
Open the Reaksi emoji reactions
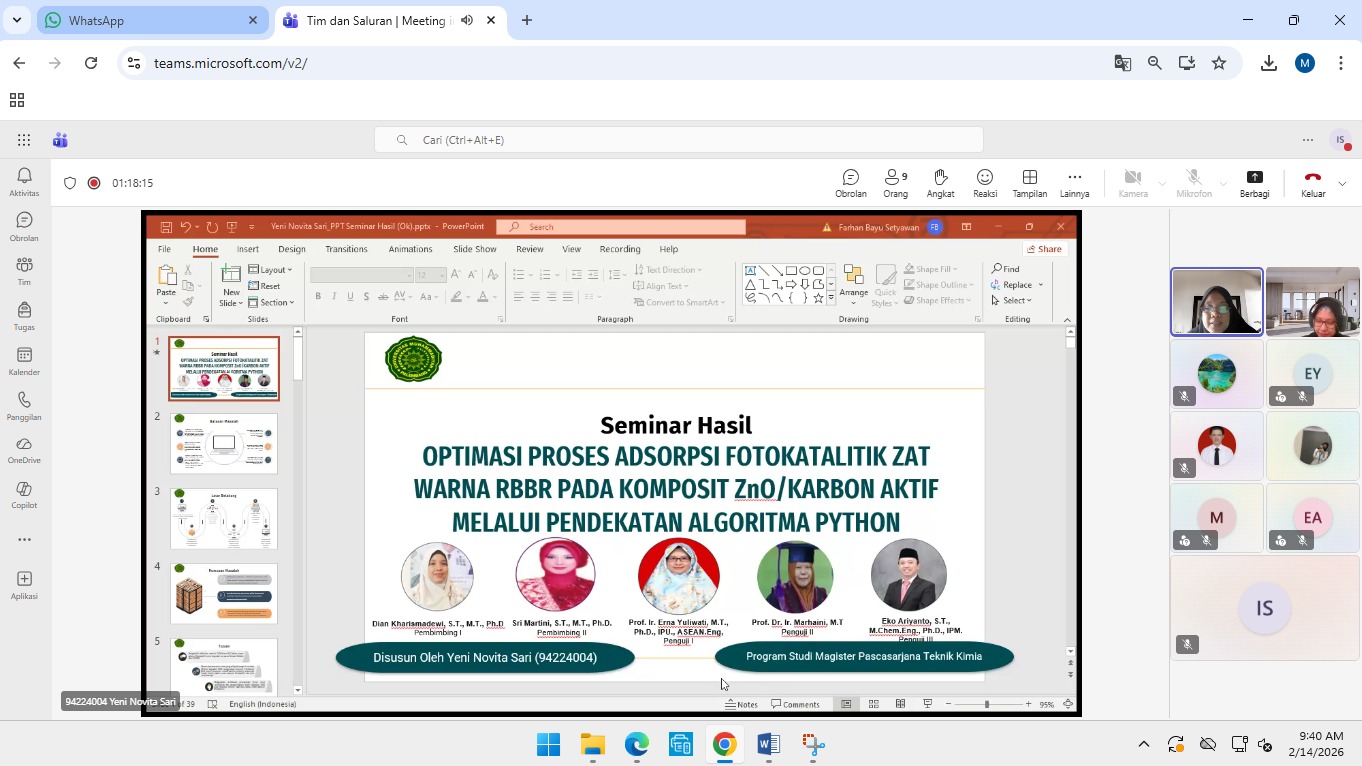click(985, 183)
